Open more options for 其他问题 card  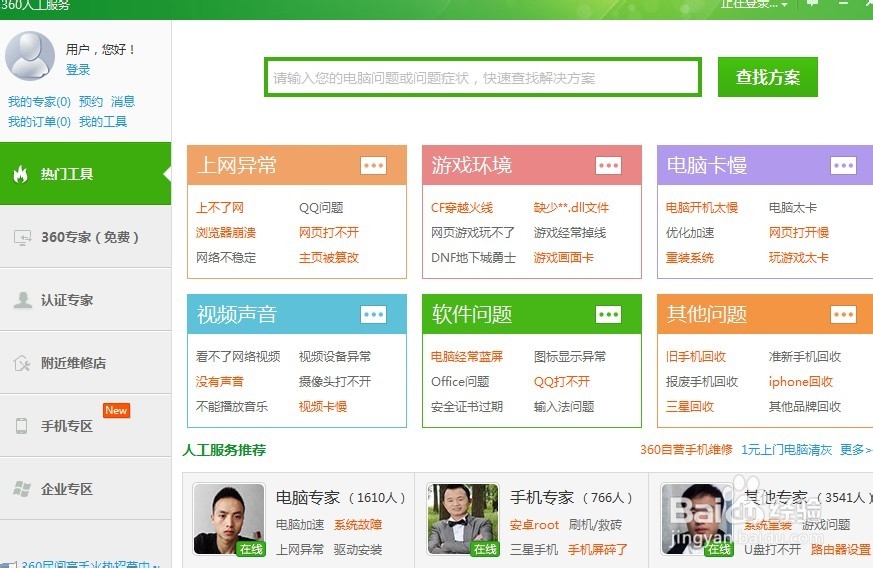point(843,315)
